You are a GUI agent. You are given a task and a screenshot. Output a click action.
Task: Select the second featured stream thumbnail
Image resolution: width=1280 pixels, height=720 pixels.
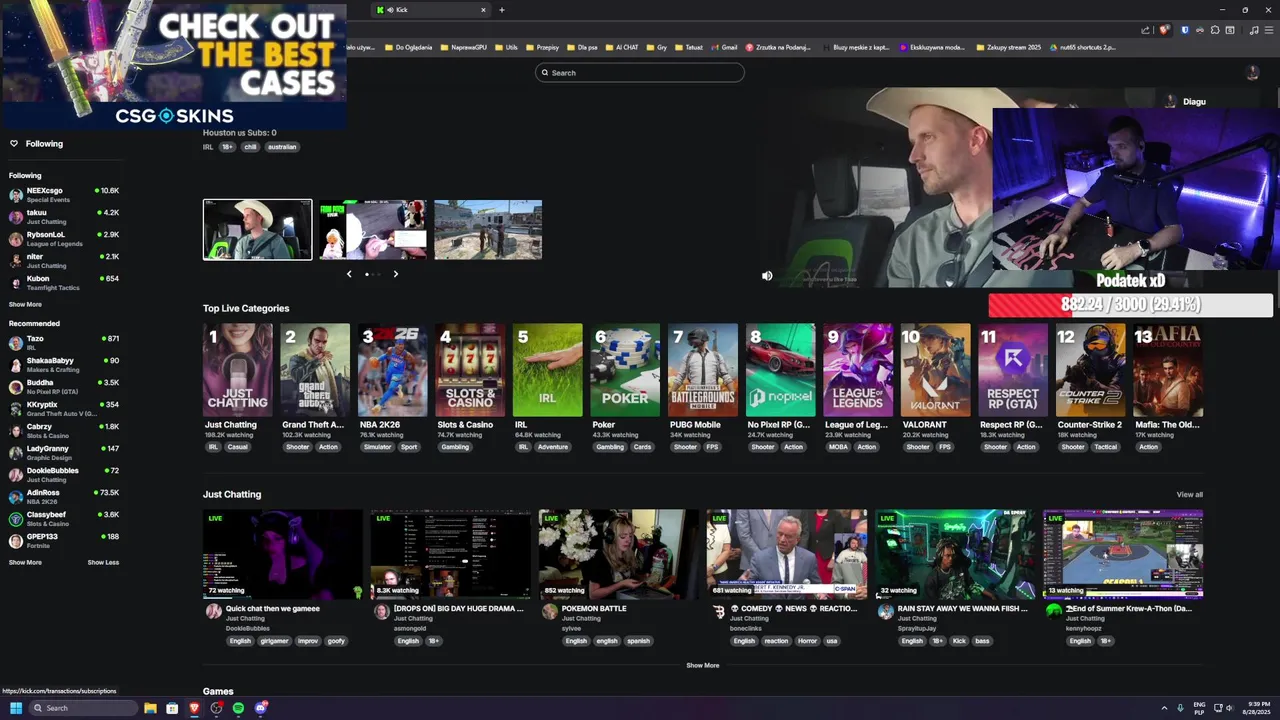(373, 230)
